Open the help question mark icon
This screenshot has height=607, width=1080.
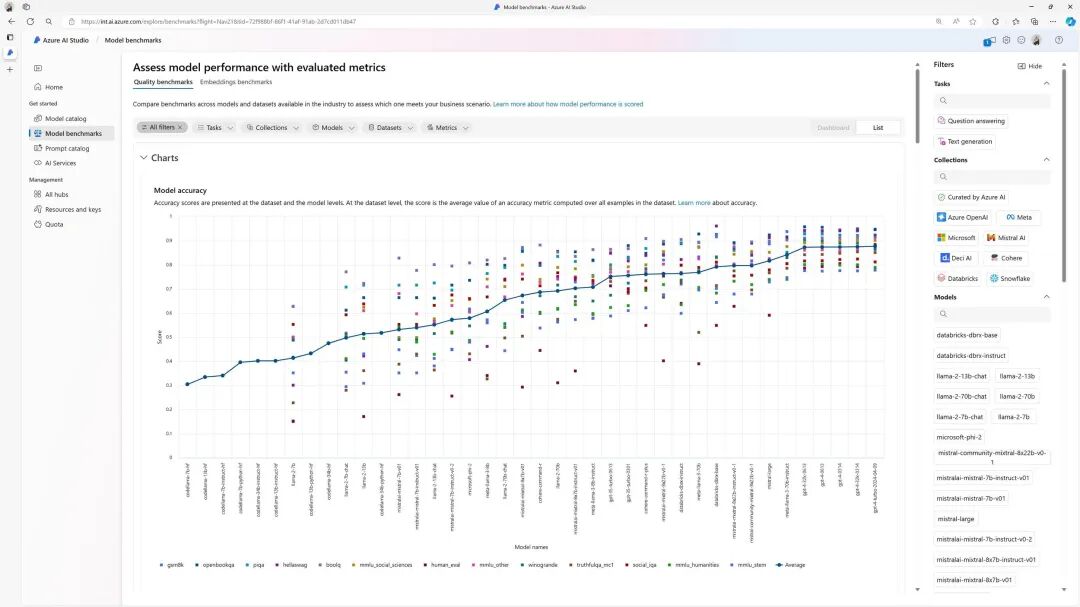[x=1059, y=40]
